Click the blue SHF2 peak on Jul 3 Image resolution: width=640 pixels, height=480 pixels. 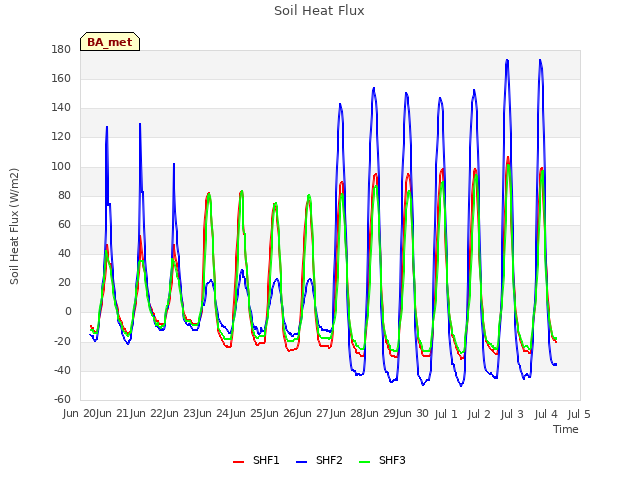507,60
